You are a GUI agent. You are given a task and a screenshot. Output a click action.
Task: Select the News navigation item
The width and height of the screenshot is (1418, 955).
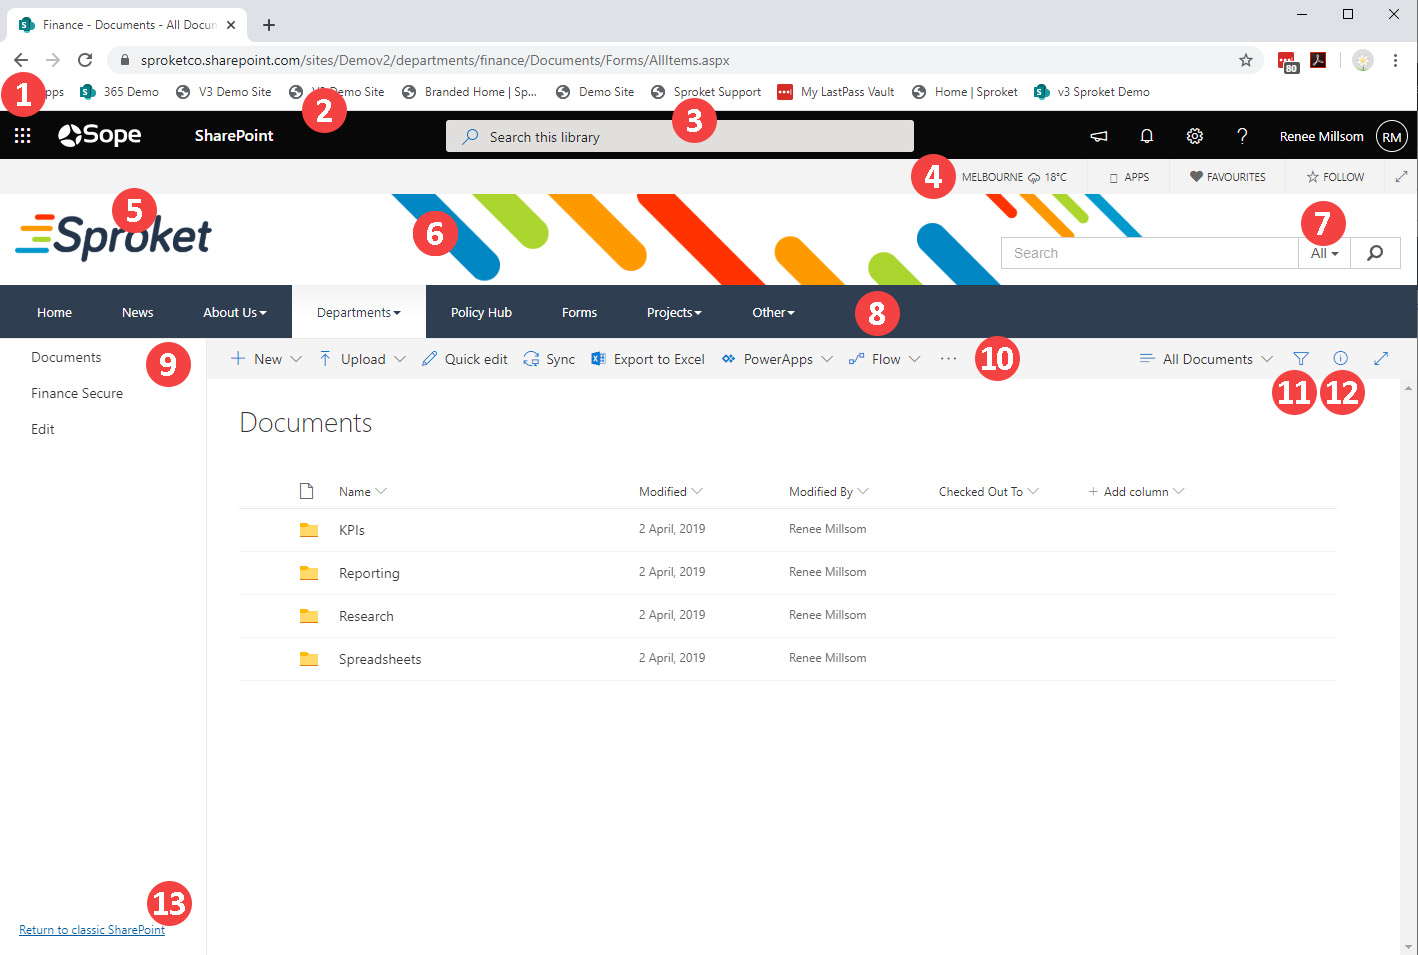click(137, 312)
